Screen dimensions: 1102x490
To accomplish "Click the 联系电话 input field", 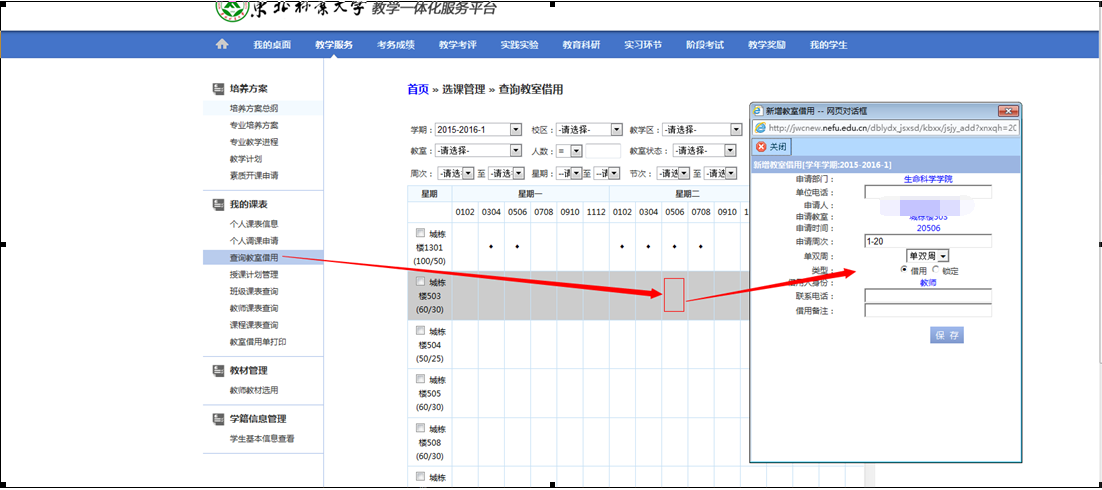I will pos(927,296).
